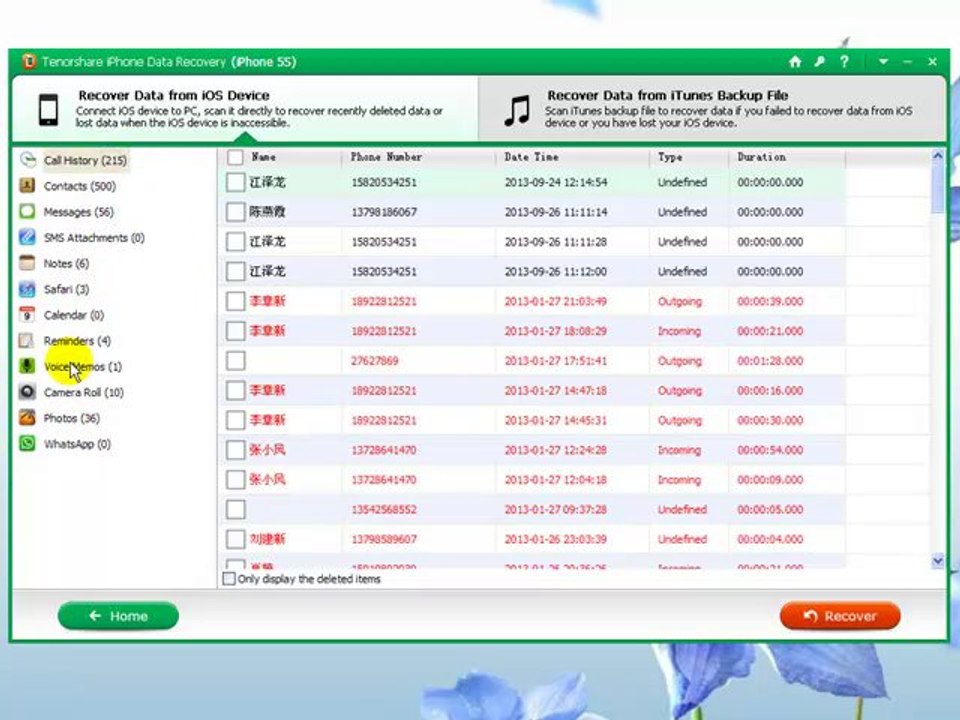Click the Camera Roll icon
Image resolution: width=960 pixels, height=720 pixels.
coord(27,391)
